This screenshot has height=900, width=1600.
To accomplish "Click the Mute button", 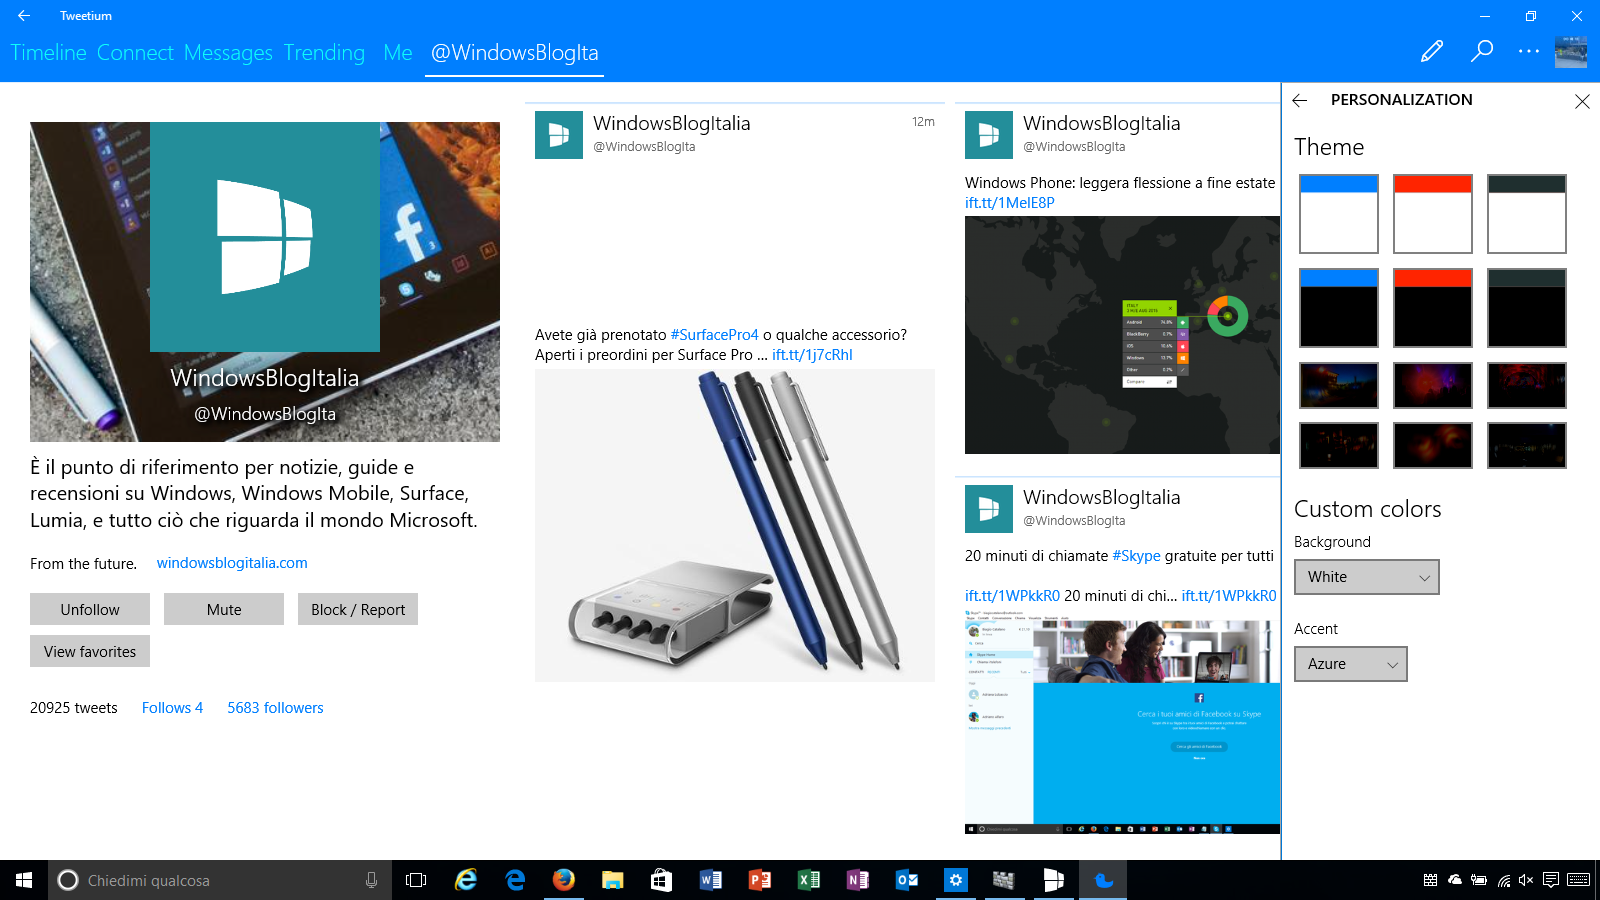I will 224,609.
